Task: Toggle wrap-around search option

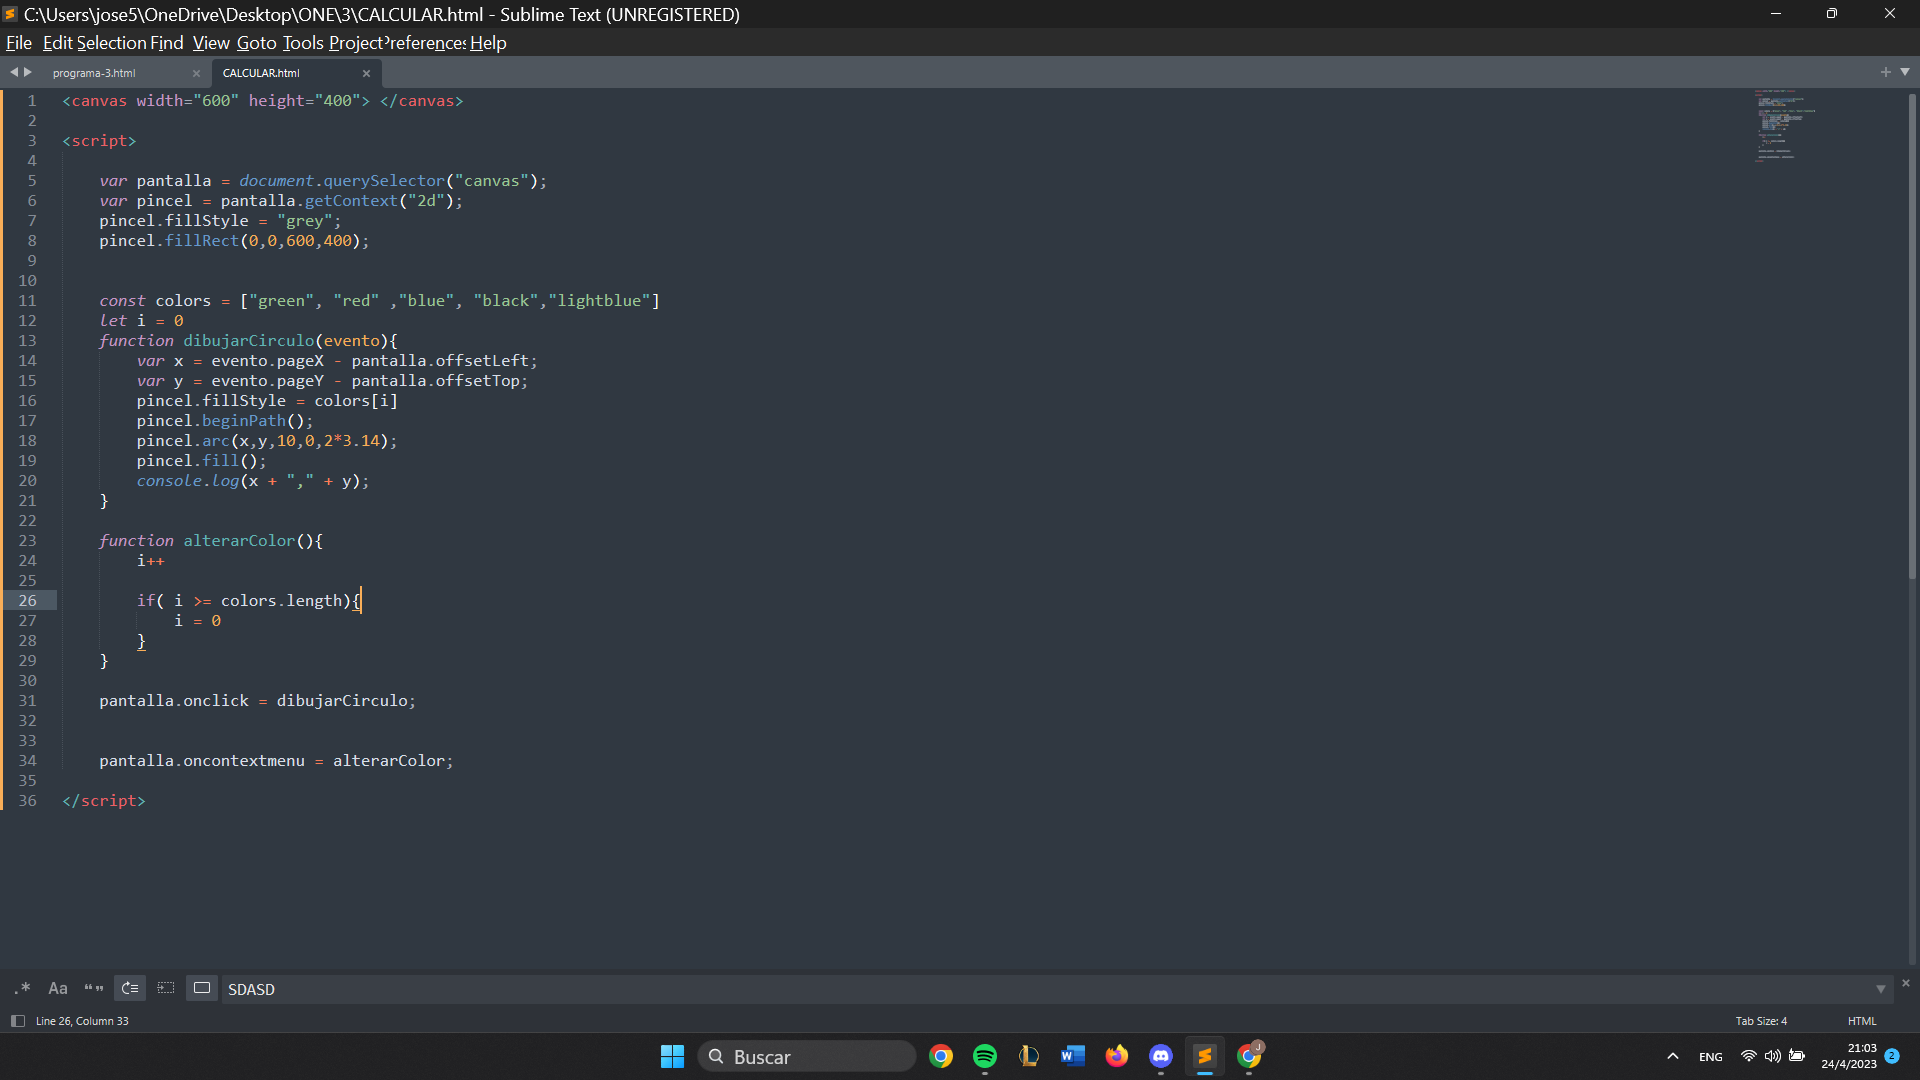Action: (x=130, y=988)
